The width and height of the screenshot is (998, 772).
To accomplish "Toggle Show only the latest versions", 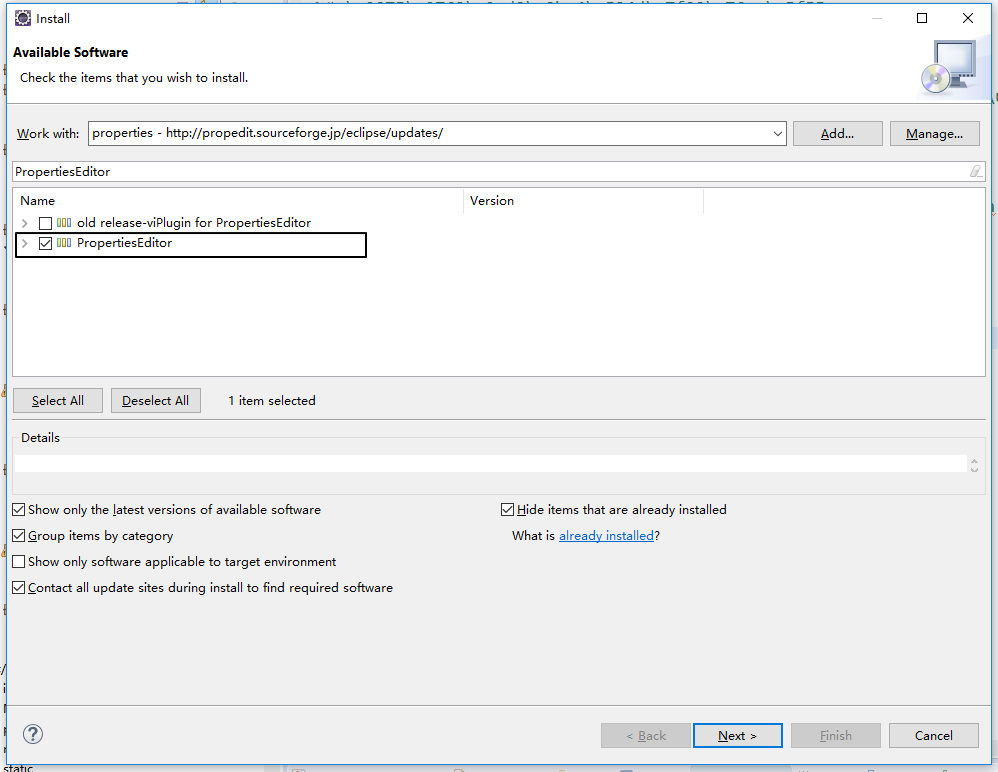I will (x=19, y=510).
